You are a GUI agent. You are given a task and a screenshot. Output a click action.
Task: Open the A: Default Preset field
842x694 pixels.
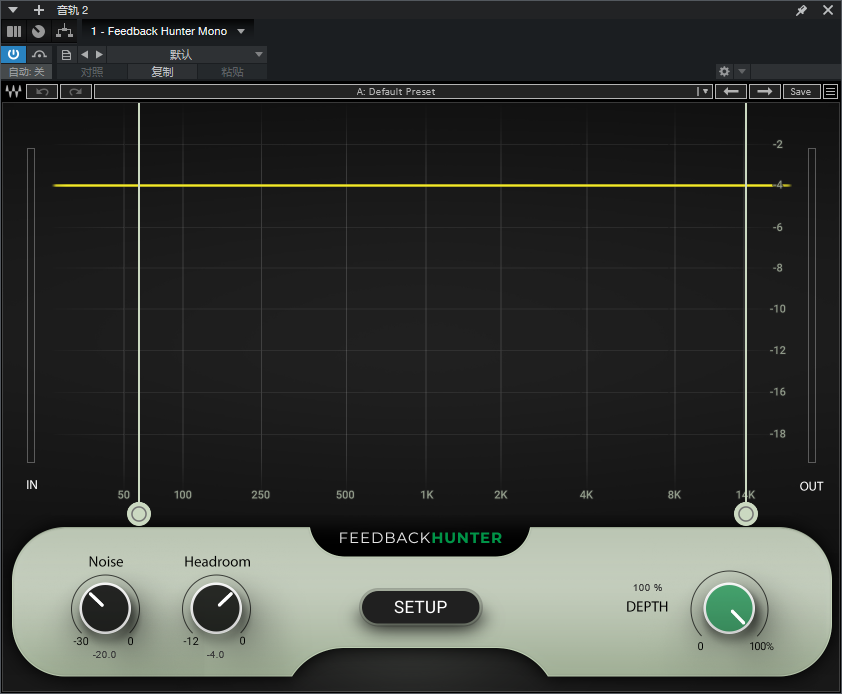point(395,91)
